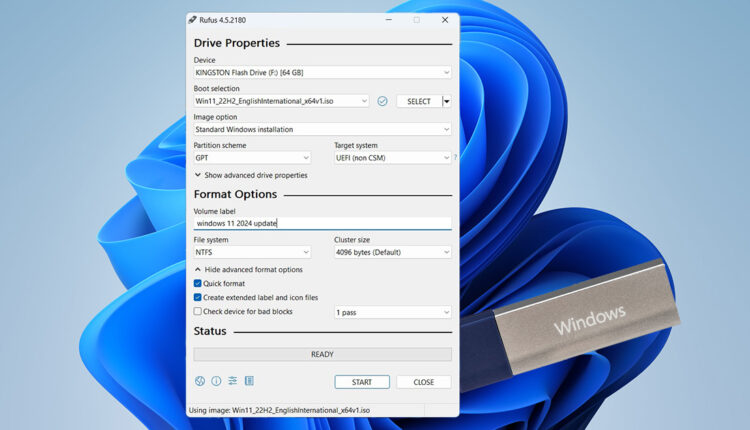The width and height of the screenshot is (750, 430).
Task: Click the Target system help question mark
Action: point(455,157)
